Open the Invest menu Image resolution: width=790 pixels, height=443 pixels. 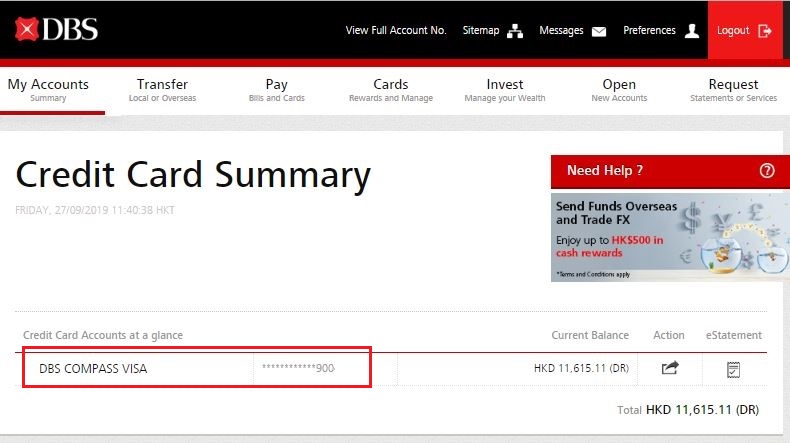click(505, 90)
